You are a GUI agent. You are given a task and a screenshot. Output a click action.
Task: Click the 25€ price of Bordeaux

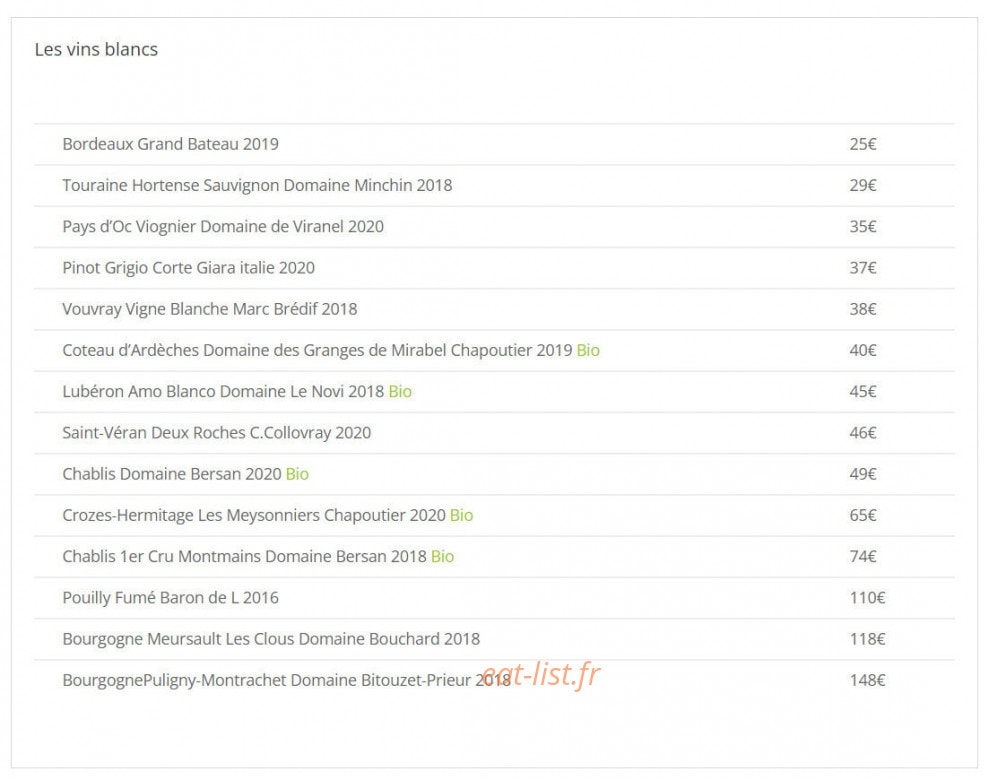point(863,144)
